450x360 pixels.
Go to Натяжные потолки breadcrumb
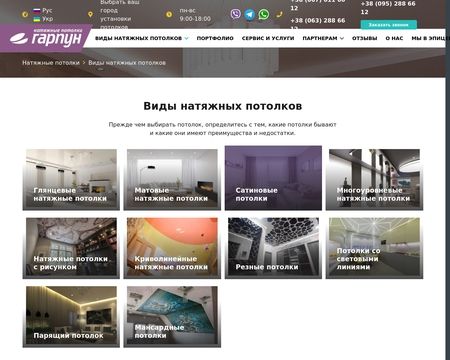(51, 63)
